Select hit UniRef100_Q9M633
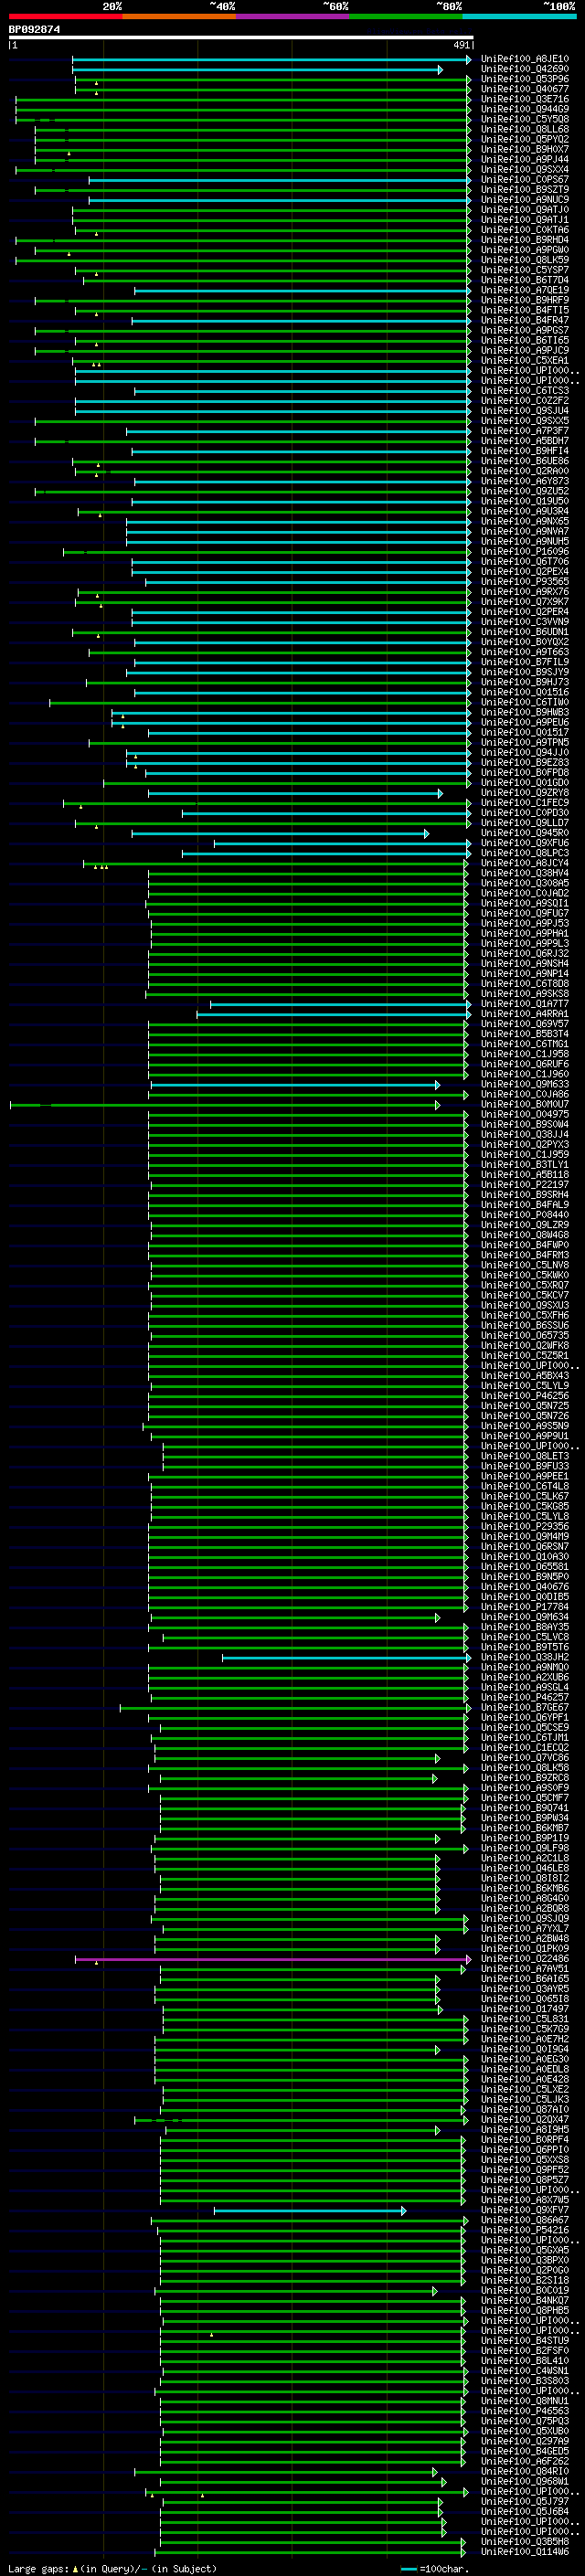 [525, 1084]
